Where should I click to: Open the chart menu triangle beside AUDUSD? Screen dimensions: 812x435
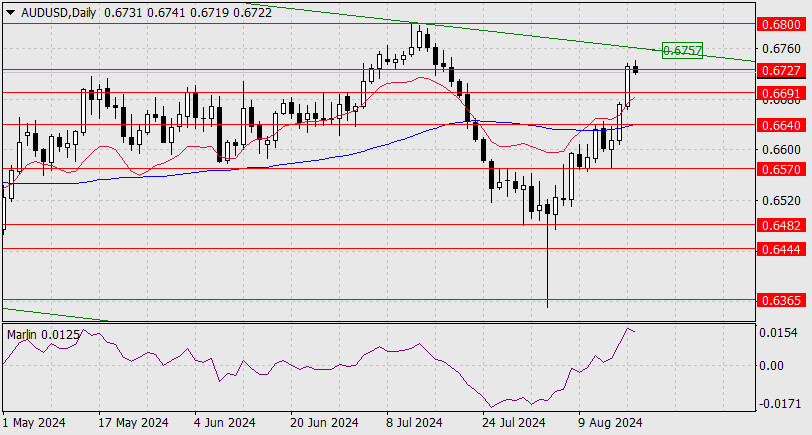pos(10,13)
